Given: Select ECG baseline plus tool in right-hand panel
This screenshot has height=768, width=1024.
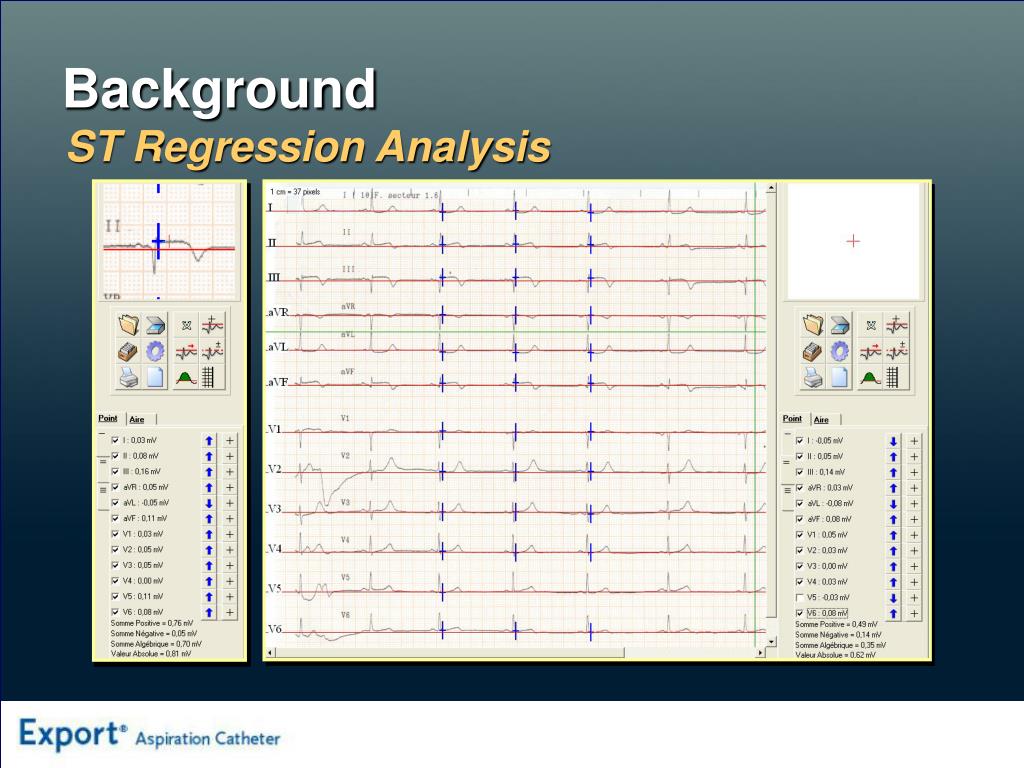Looking at the screenshot, I should point(897,324).
